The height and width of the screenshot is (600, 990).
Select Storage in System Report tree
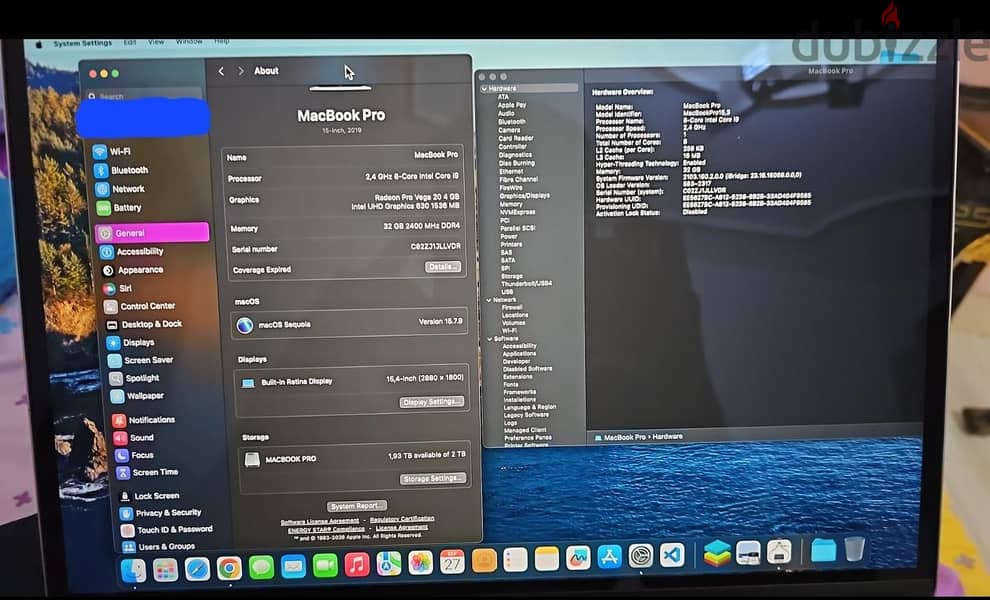point(511,276)
